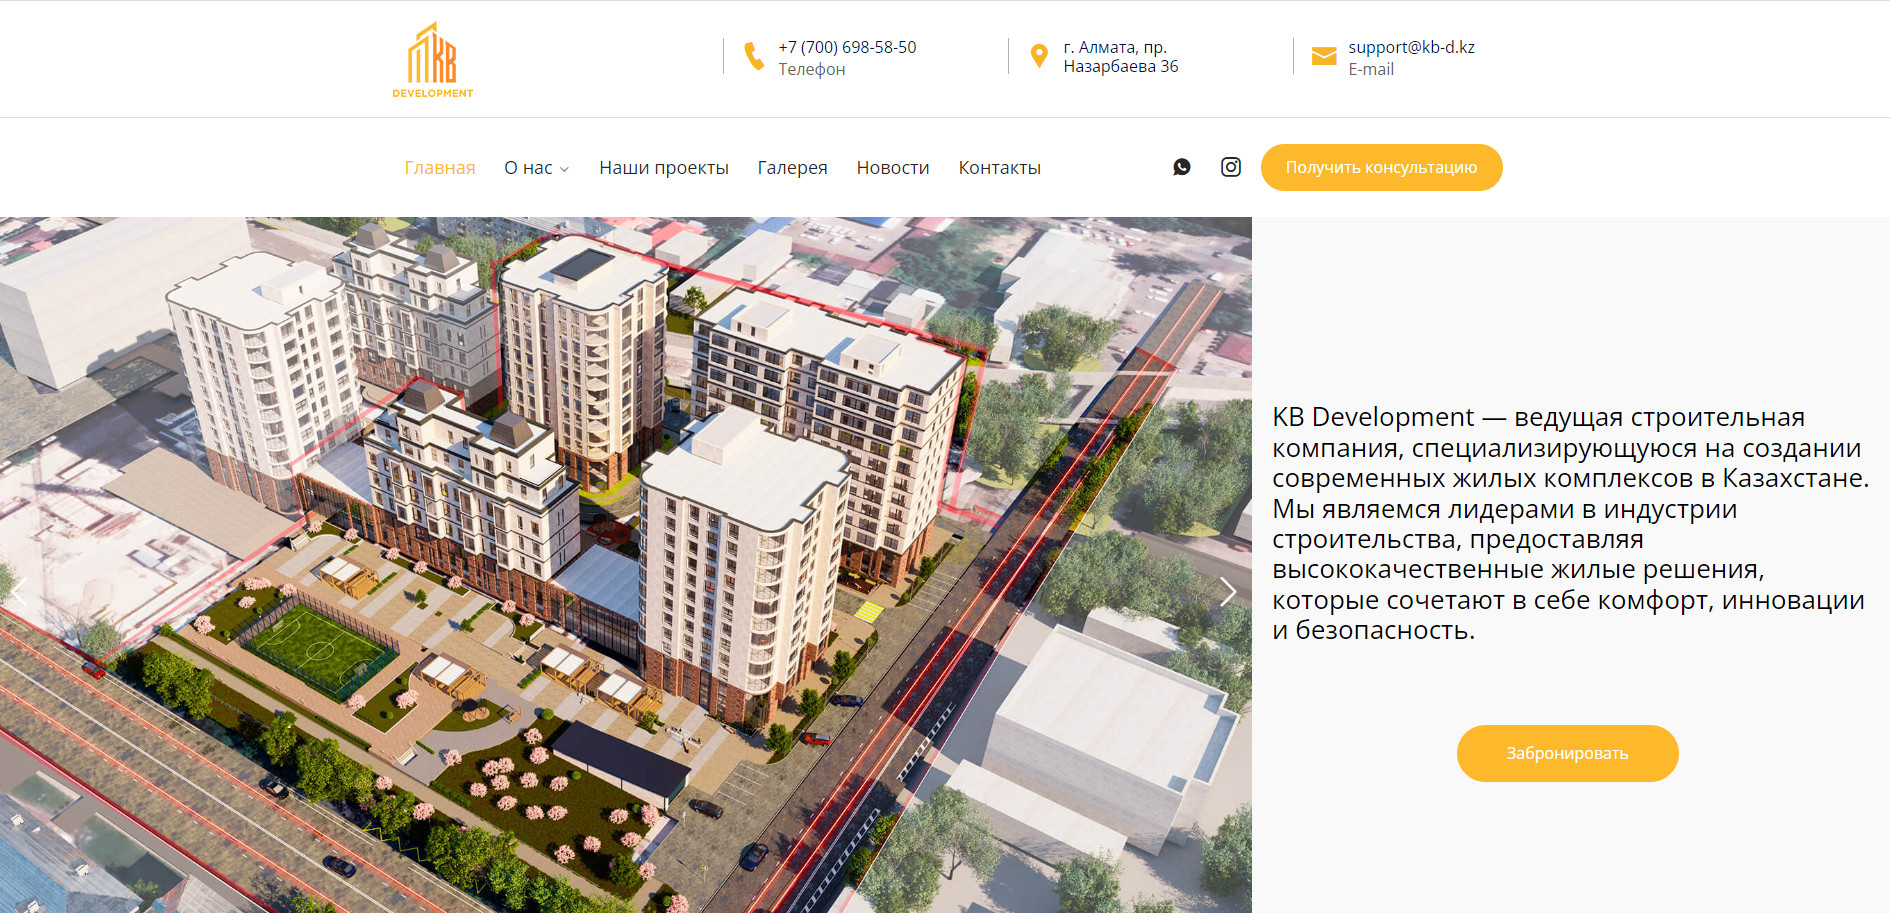
Task: Click the KB Development description paragraph
Action: pyautogui.click(x=1570, y=523)
